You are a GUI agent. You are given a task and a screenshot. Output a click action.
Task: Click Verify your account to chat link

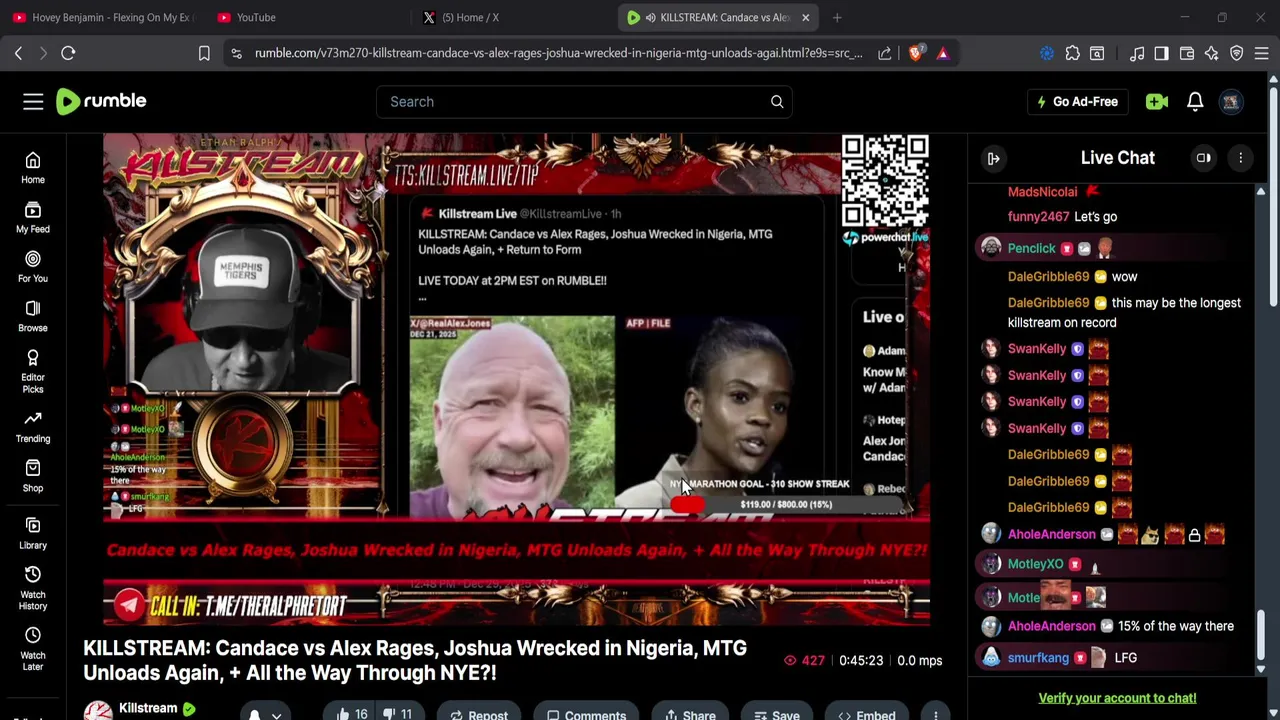click(x=1117, y=698)
